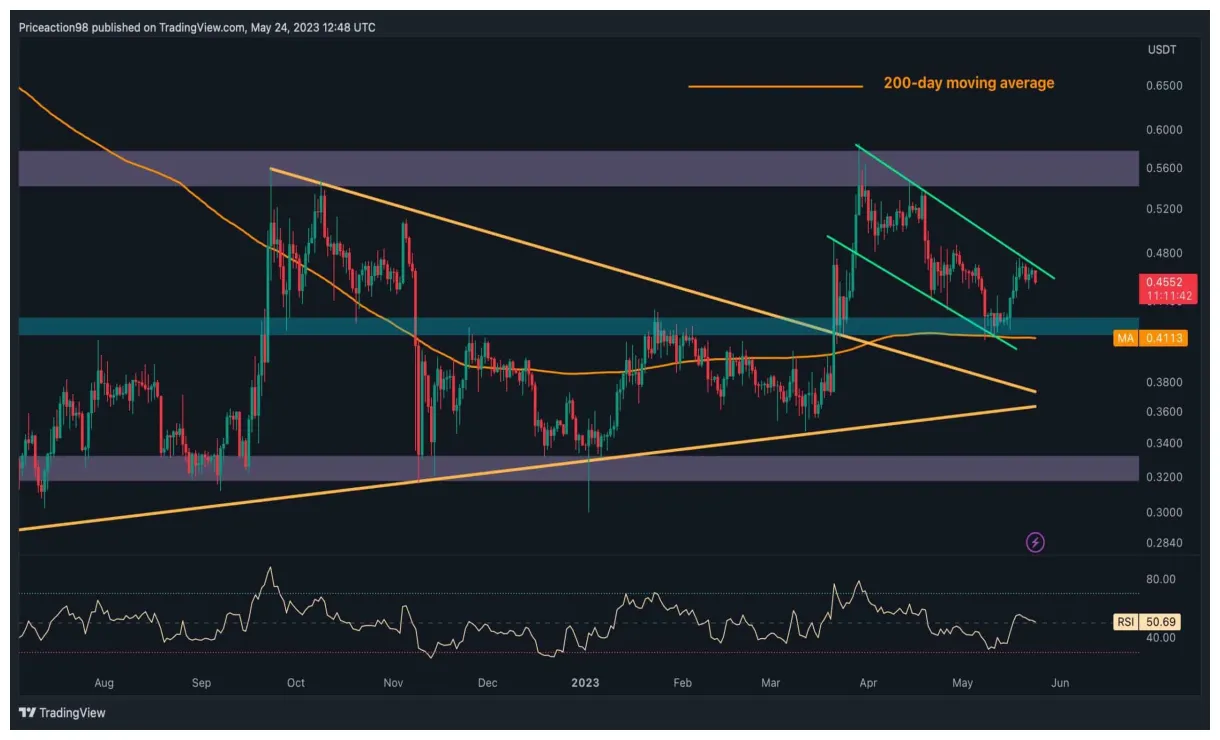This screenshot has width=1220, height=740.
Task: Expand the time axis options
Action: 600,683
